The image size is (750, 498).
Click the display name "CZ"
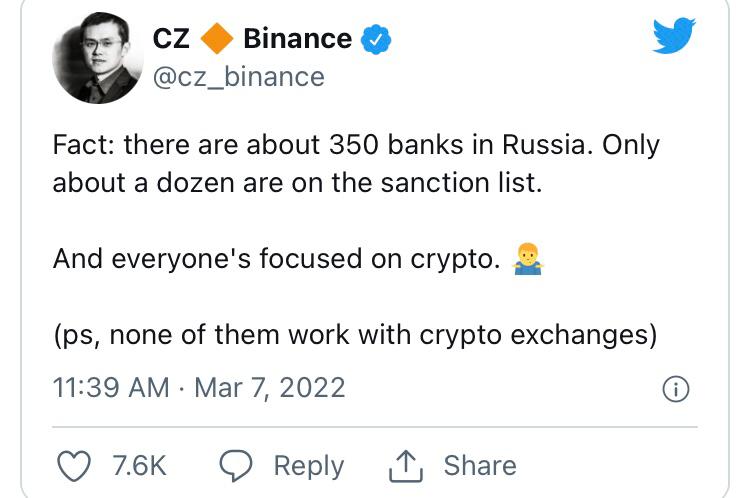[x=170, y=40]
